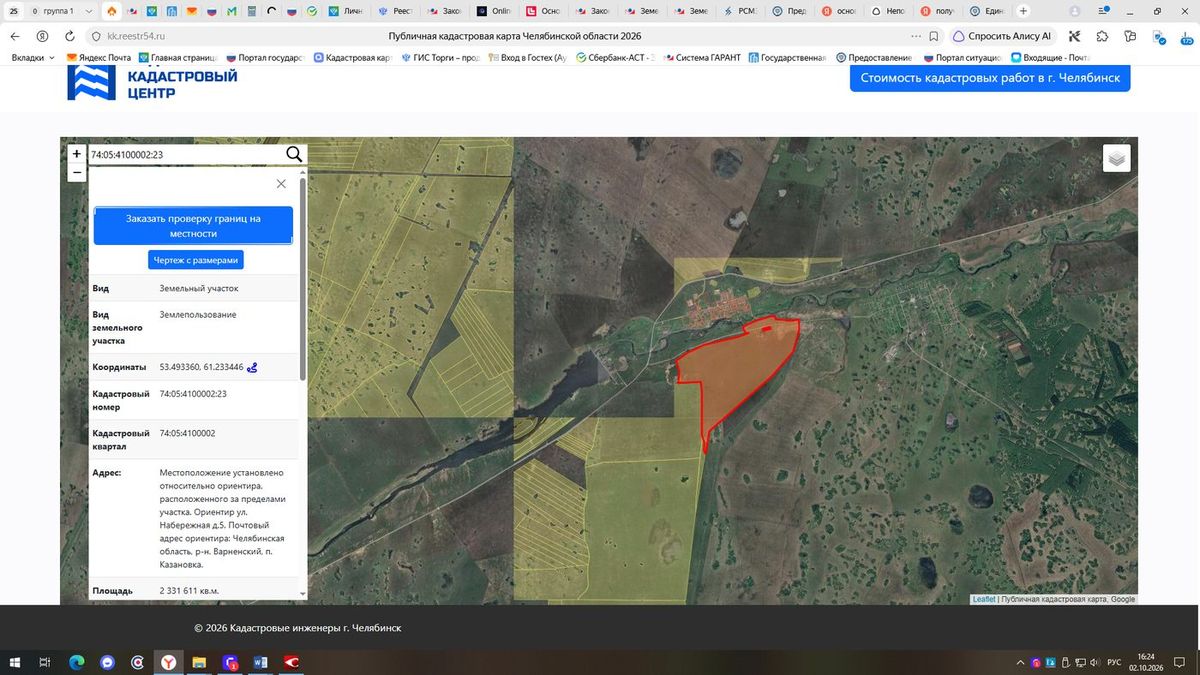Switch to the Online browser tab
Screen dimensions: 1200x675
pos(496,11)
